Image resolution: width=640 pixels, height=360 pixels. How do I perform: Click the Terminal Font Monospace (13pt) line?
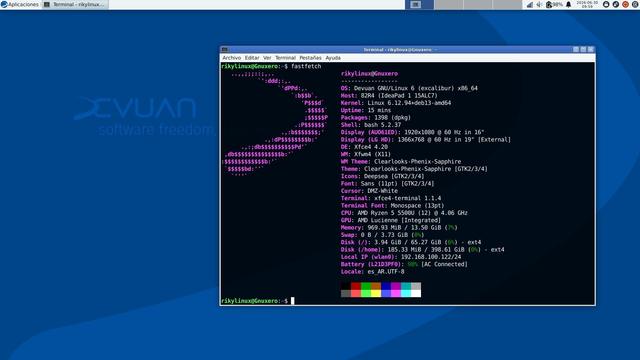click(393, 206)
